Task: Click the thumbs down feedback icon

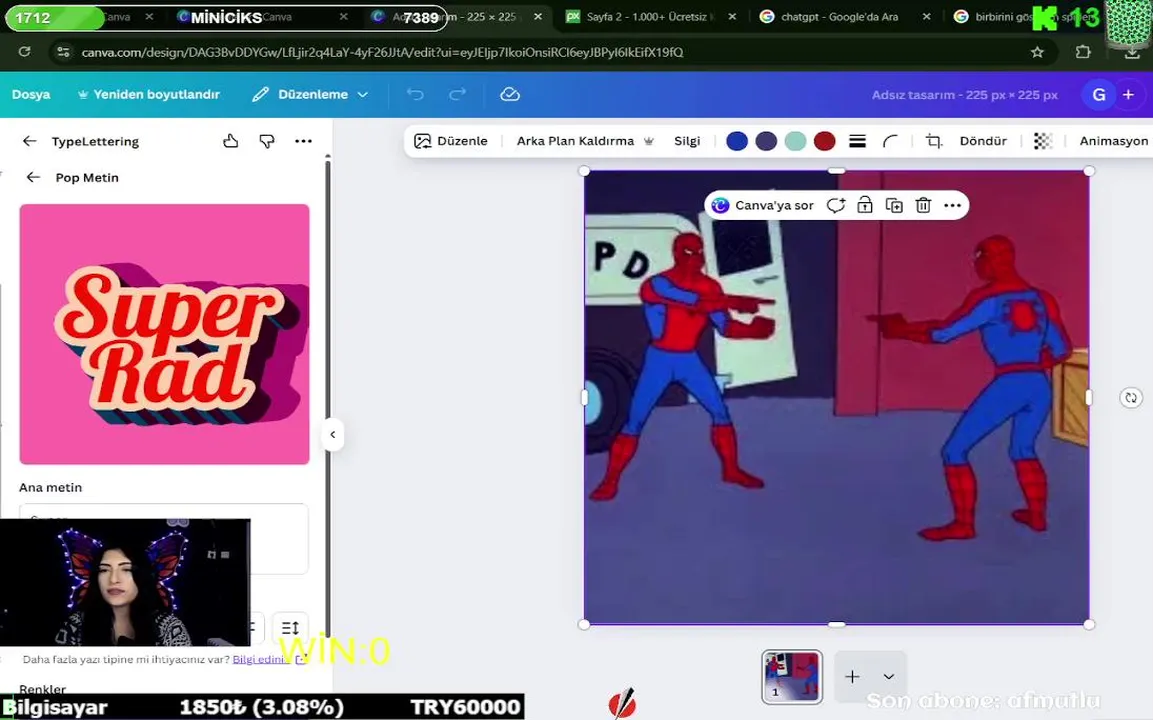Action: (x=267, y=141)
